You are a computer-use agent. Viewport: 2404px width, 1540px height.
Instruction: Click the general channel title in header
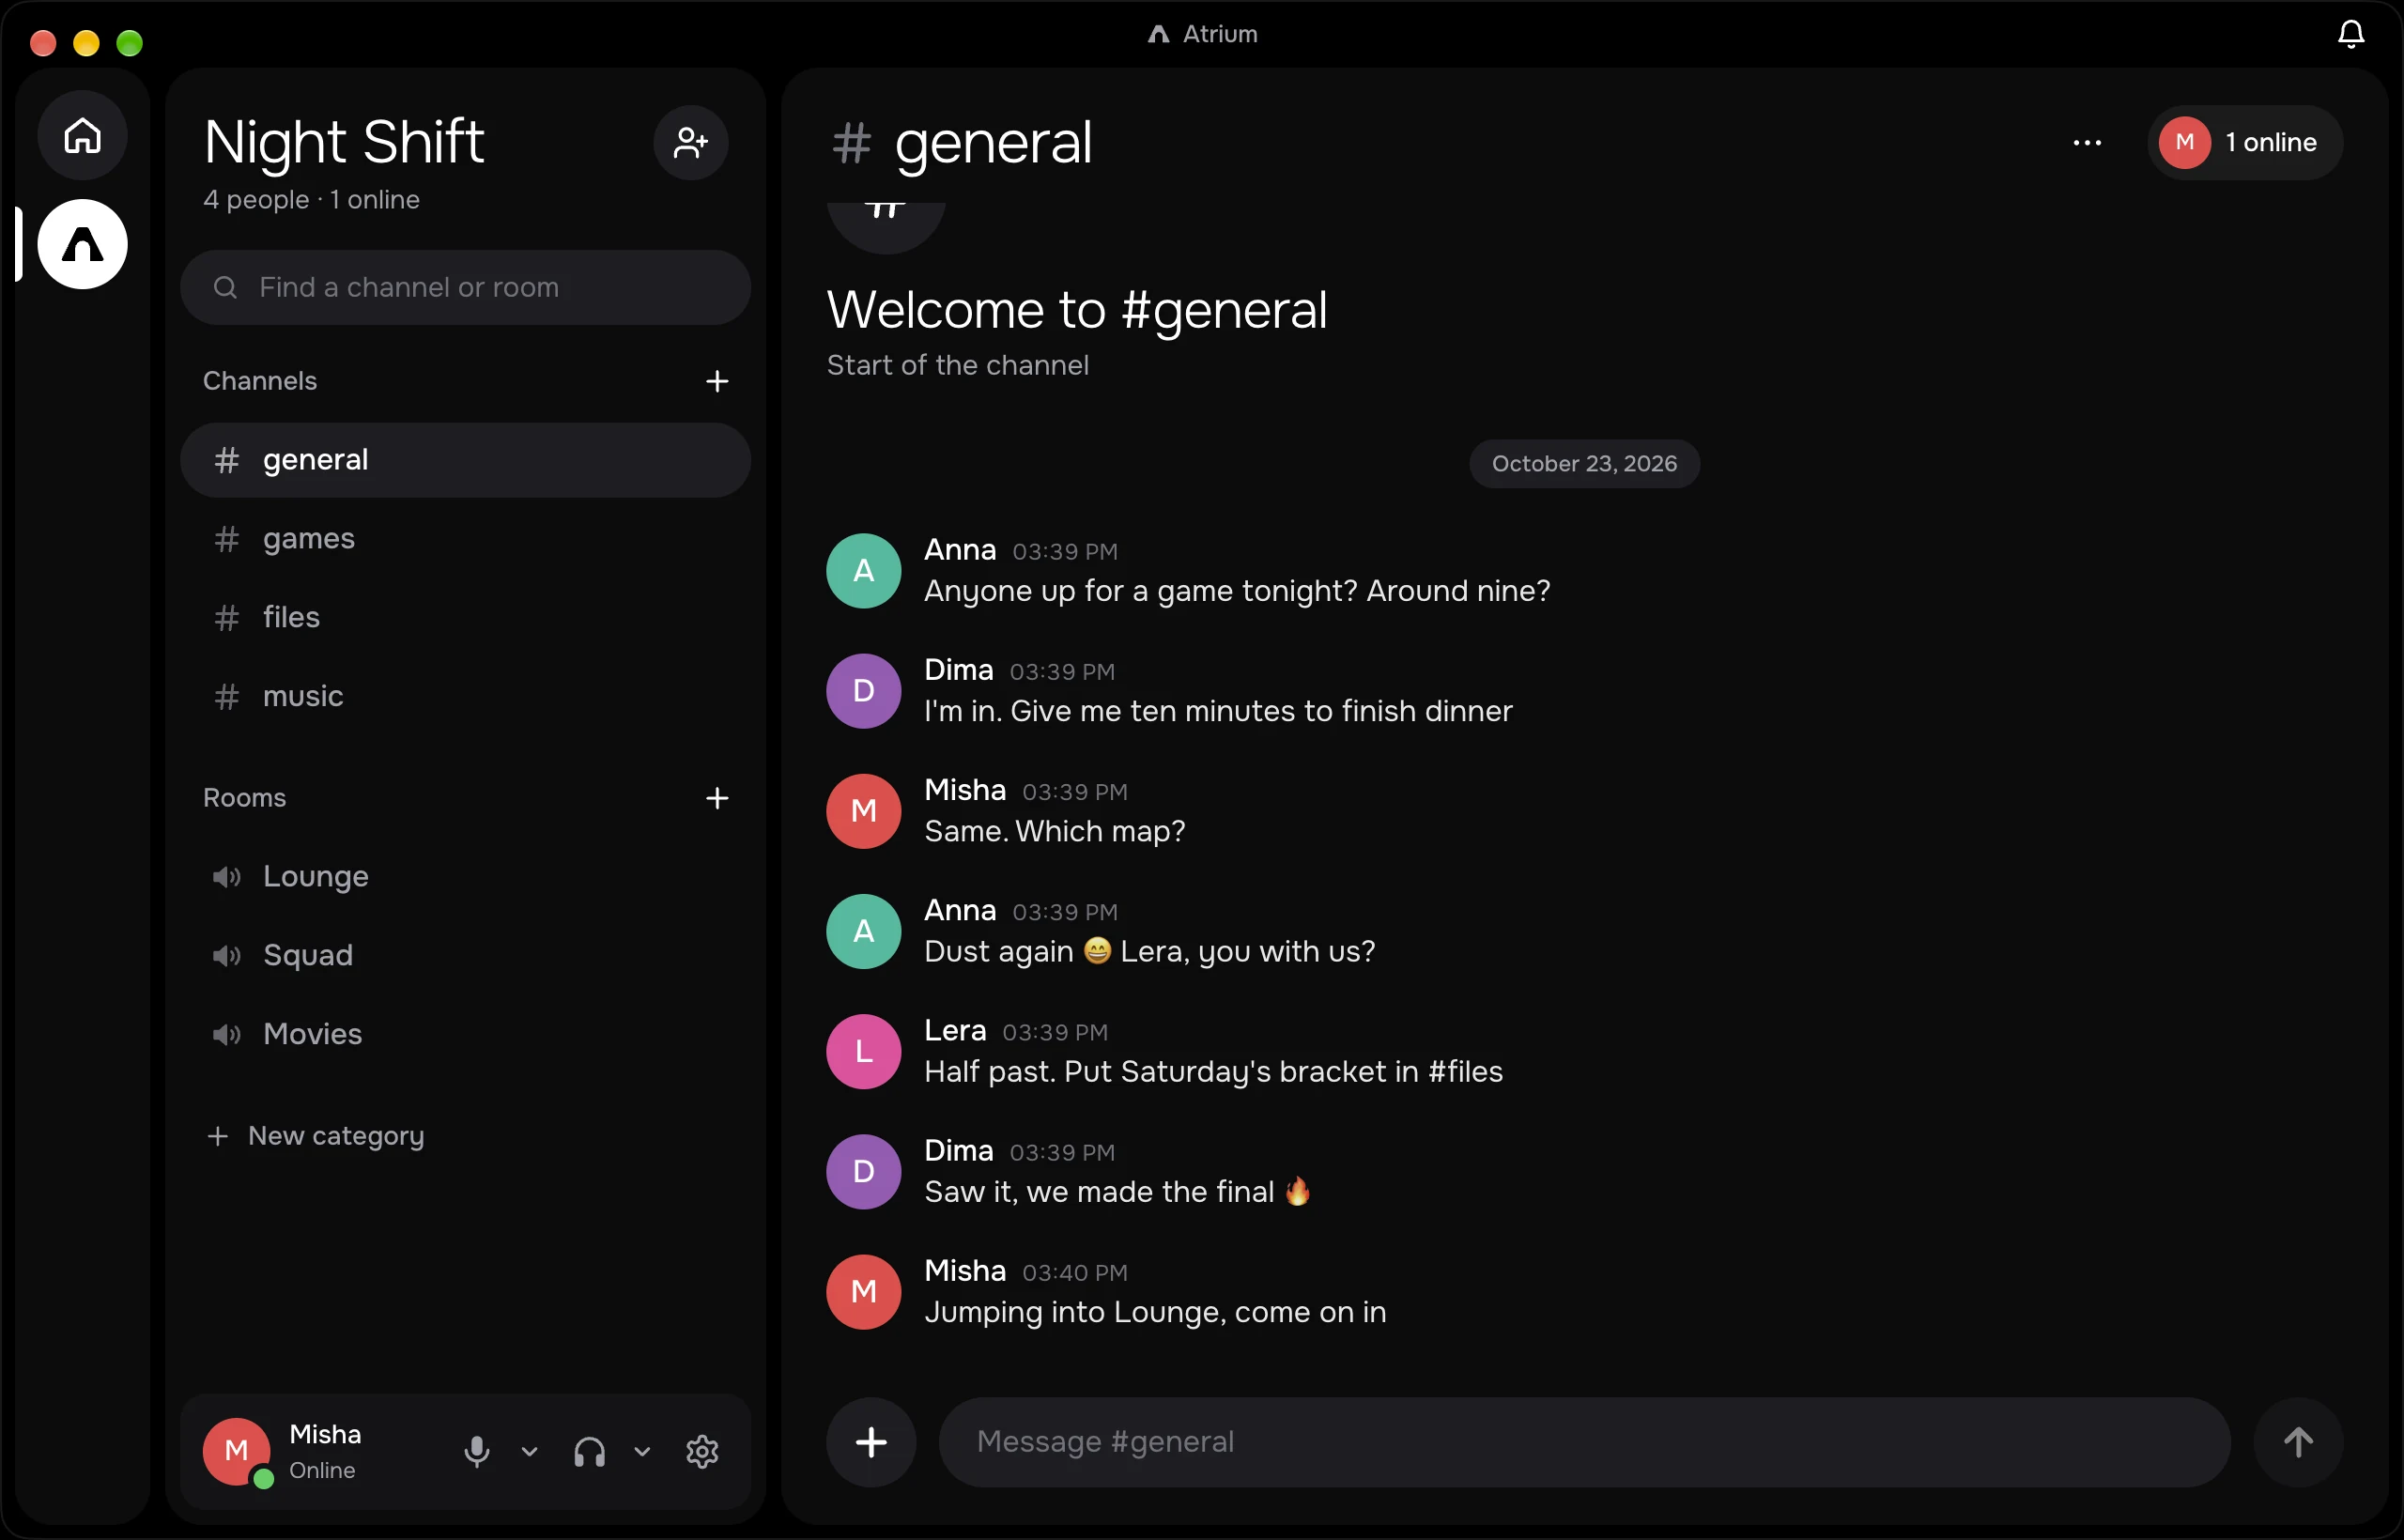pyautogui.click(x=992, y=143)
